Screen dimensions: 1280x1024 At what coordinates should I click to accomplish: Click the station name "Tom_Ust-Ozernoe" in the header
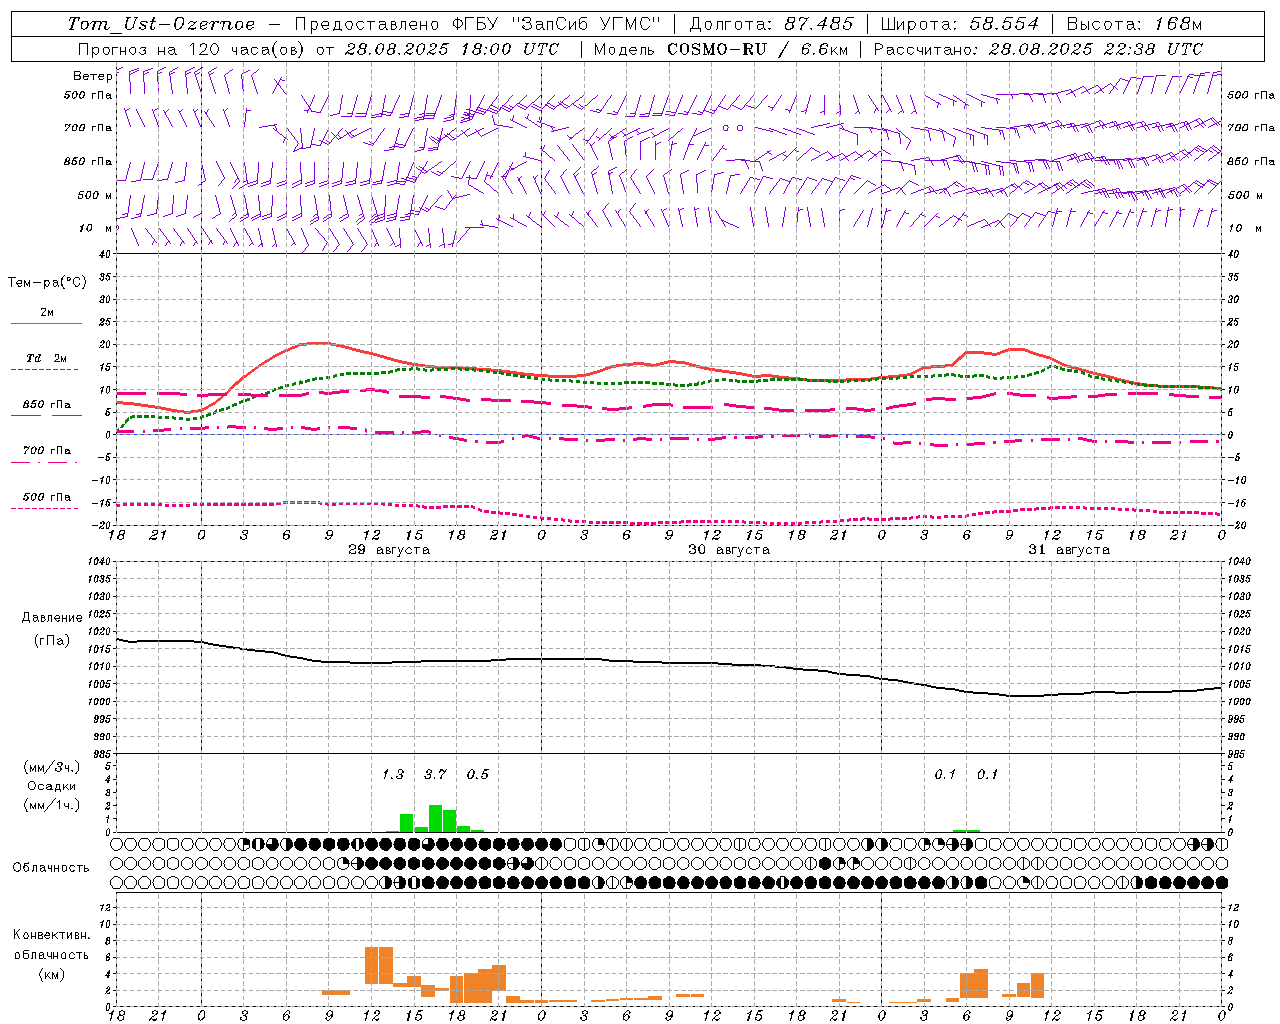[x=161, y=24]
